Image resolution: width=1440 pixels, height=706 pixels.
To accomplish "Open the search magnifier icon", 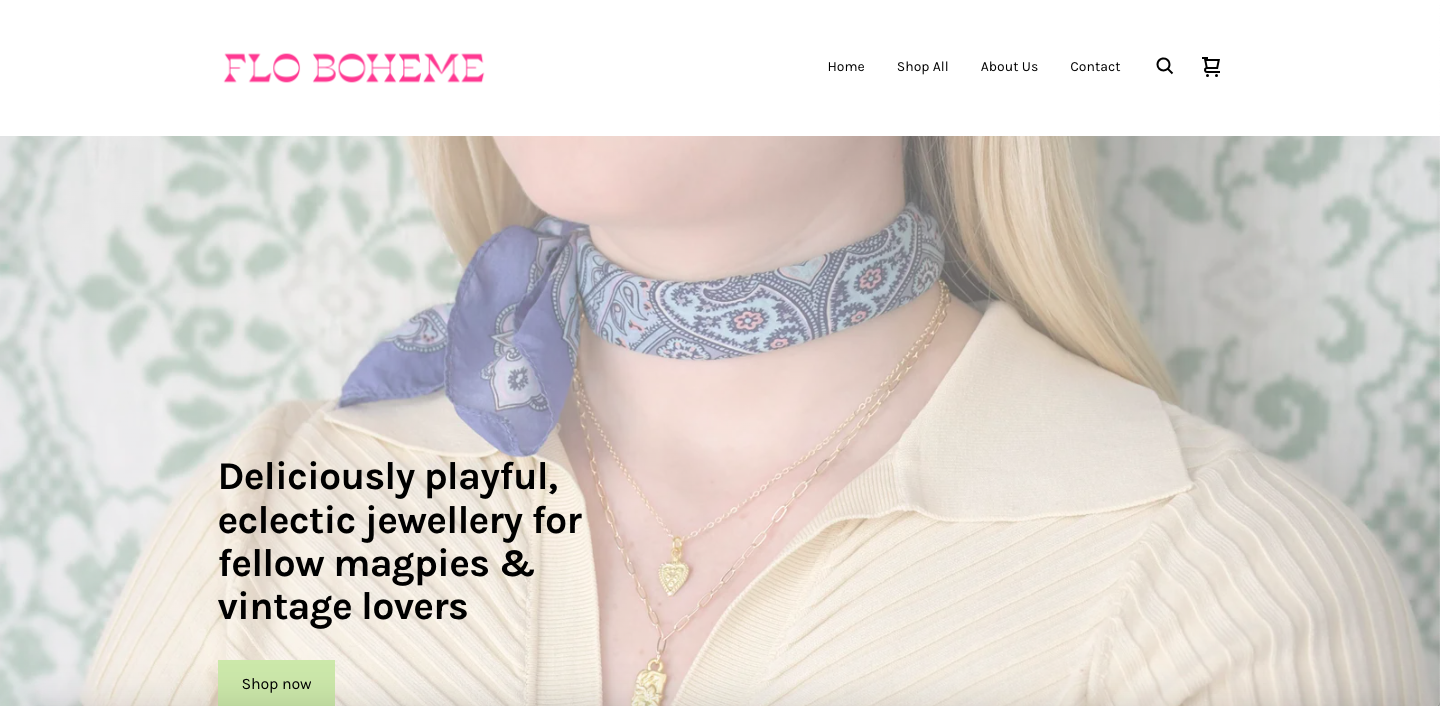I will pos(1164,66).
